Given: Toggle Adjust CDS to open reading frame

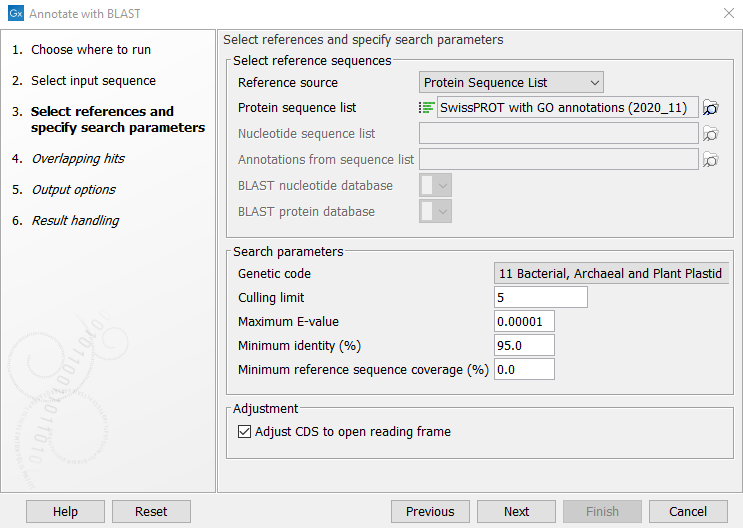Looking at the screenshot, I should click(x=245, y=432).
